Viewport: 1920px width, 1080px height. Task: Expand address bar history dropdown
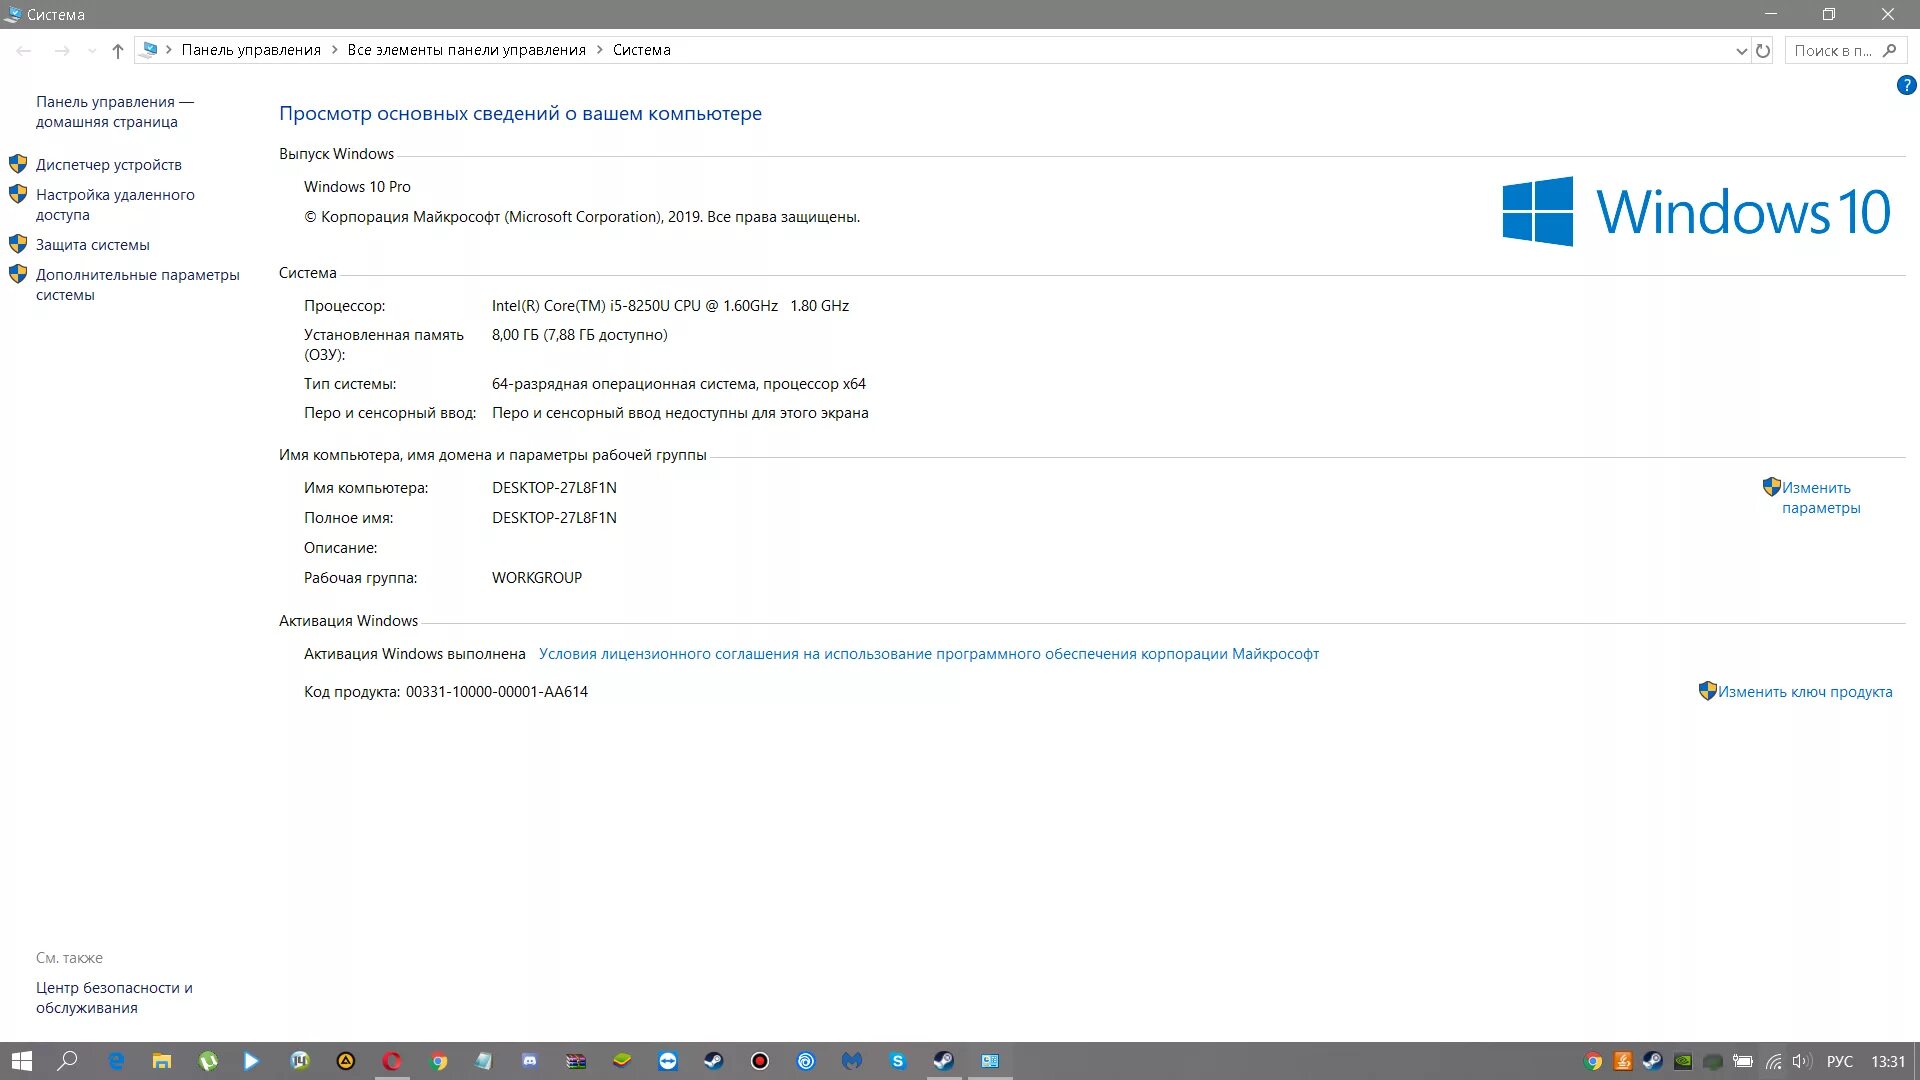(x=1741, y=51)
